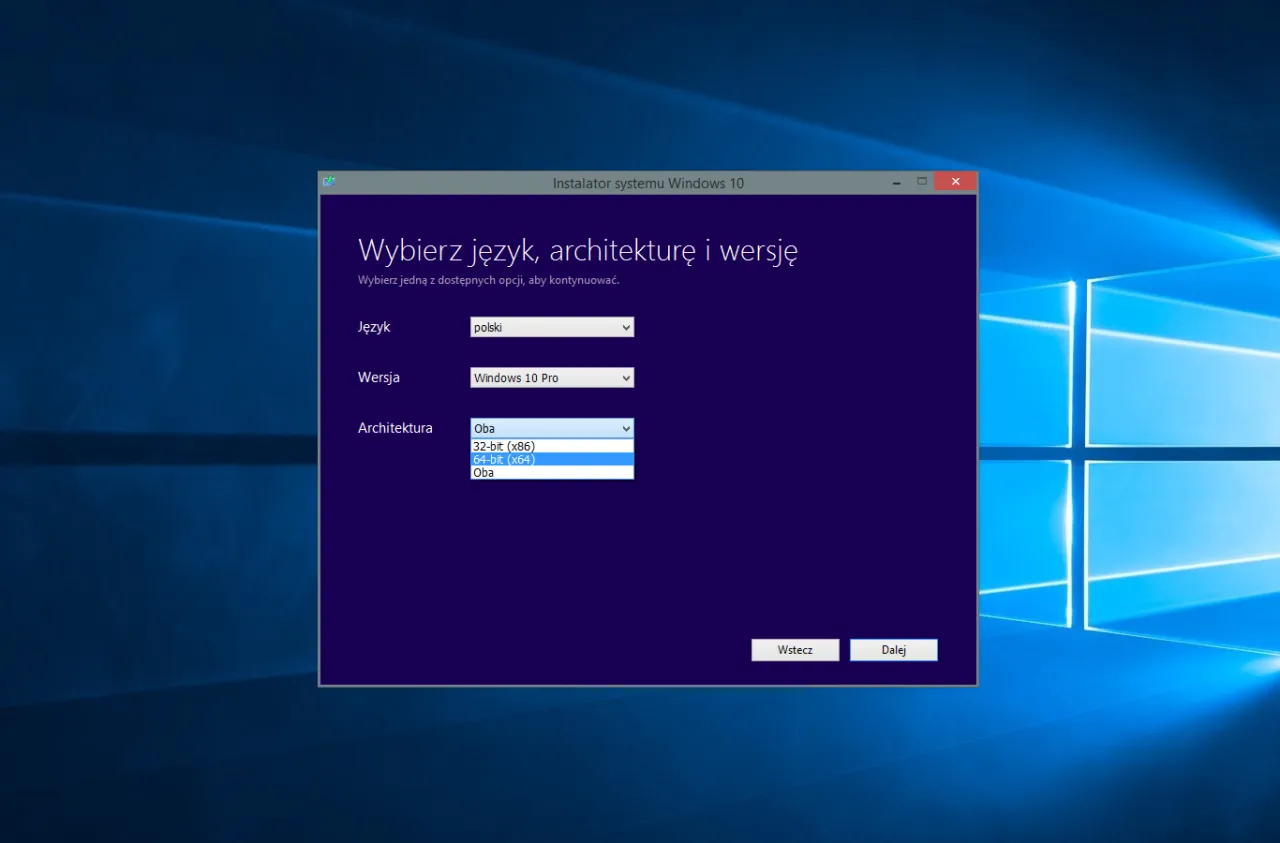Click the Dalej button
The width and height of the screenshot is (1280, 843).
(x=893, y=649)
